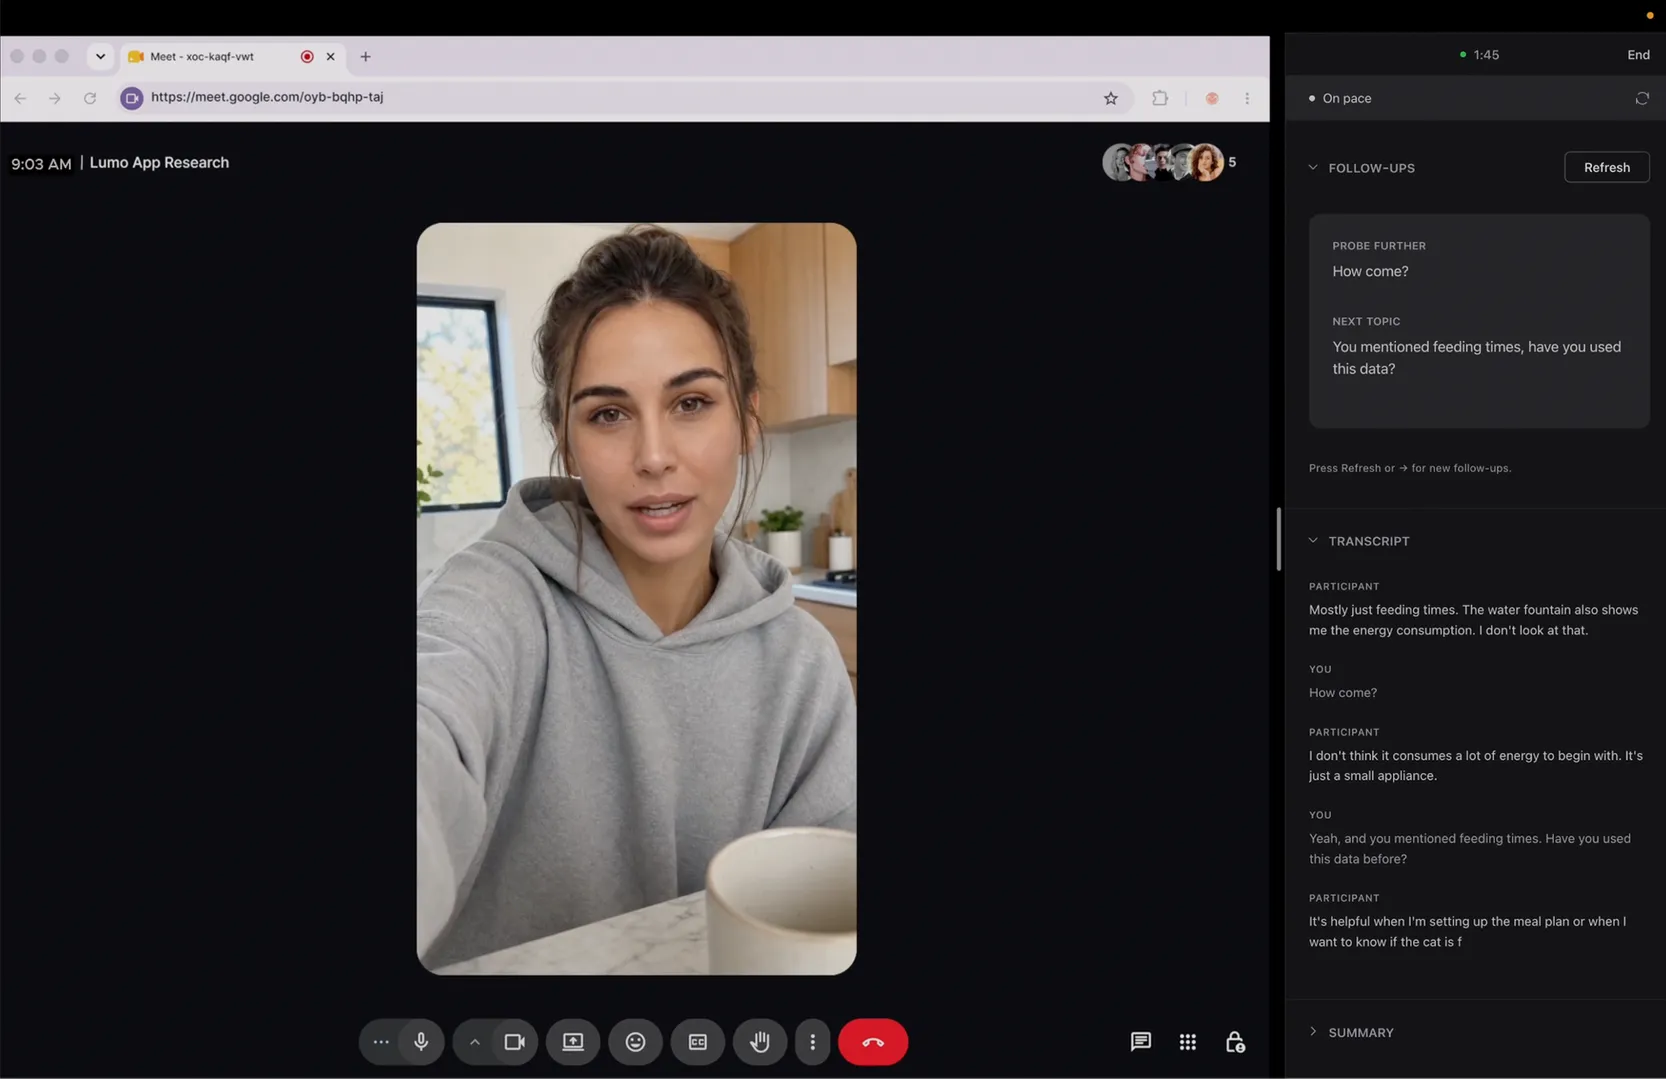This screenshot has width=1666, height=1079.
Task: Select the Meet - xoc-kaqf-vwt tab
Action: 233,57
